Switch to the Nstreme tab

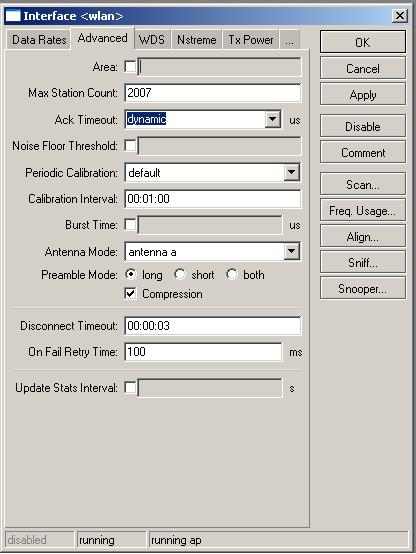click(197, 40)
